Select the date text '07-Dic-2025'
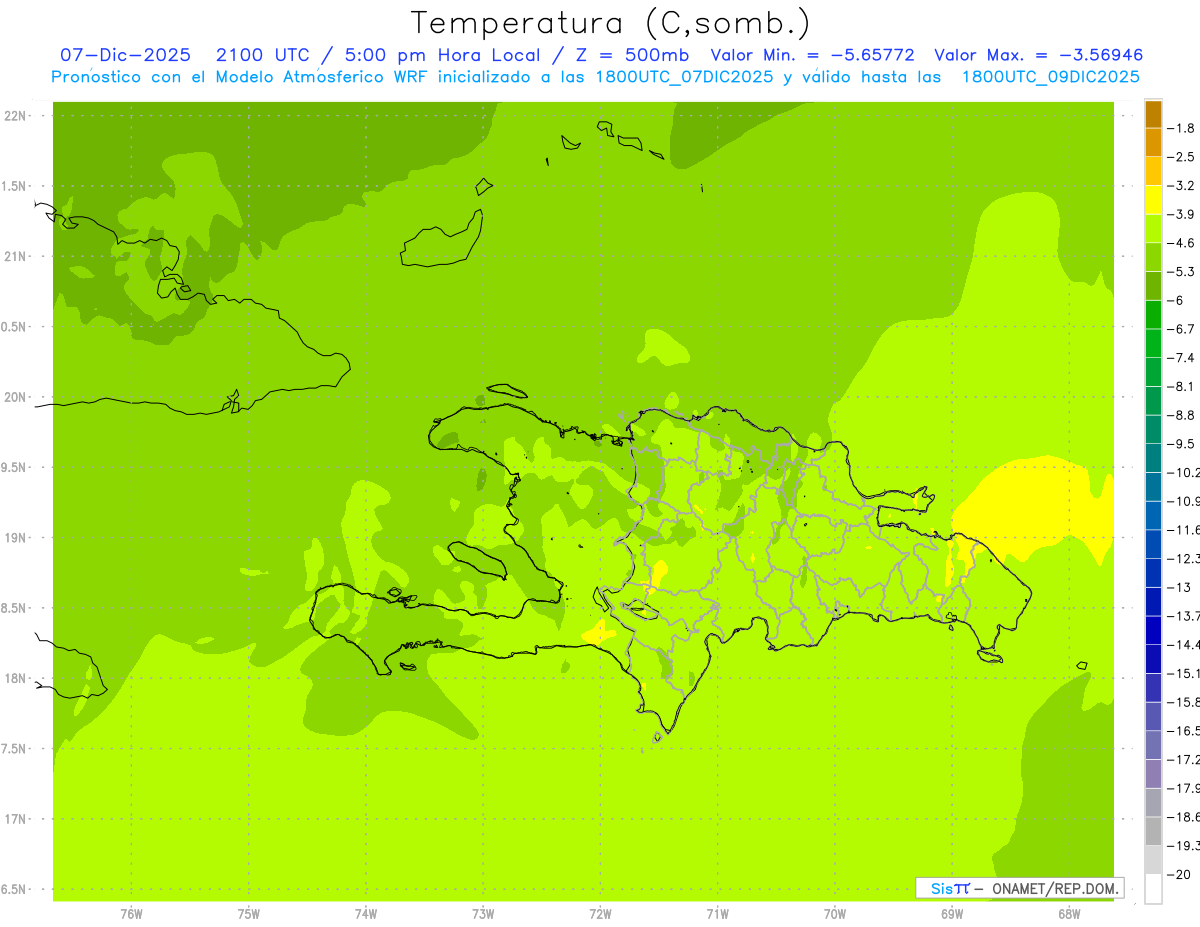 [125, 55]
